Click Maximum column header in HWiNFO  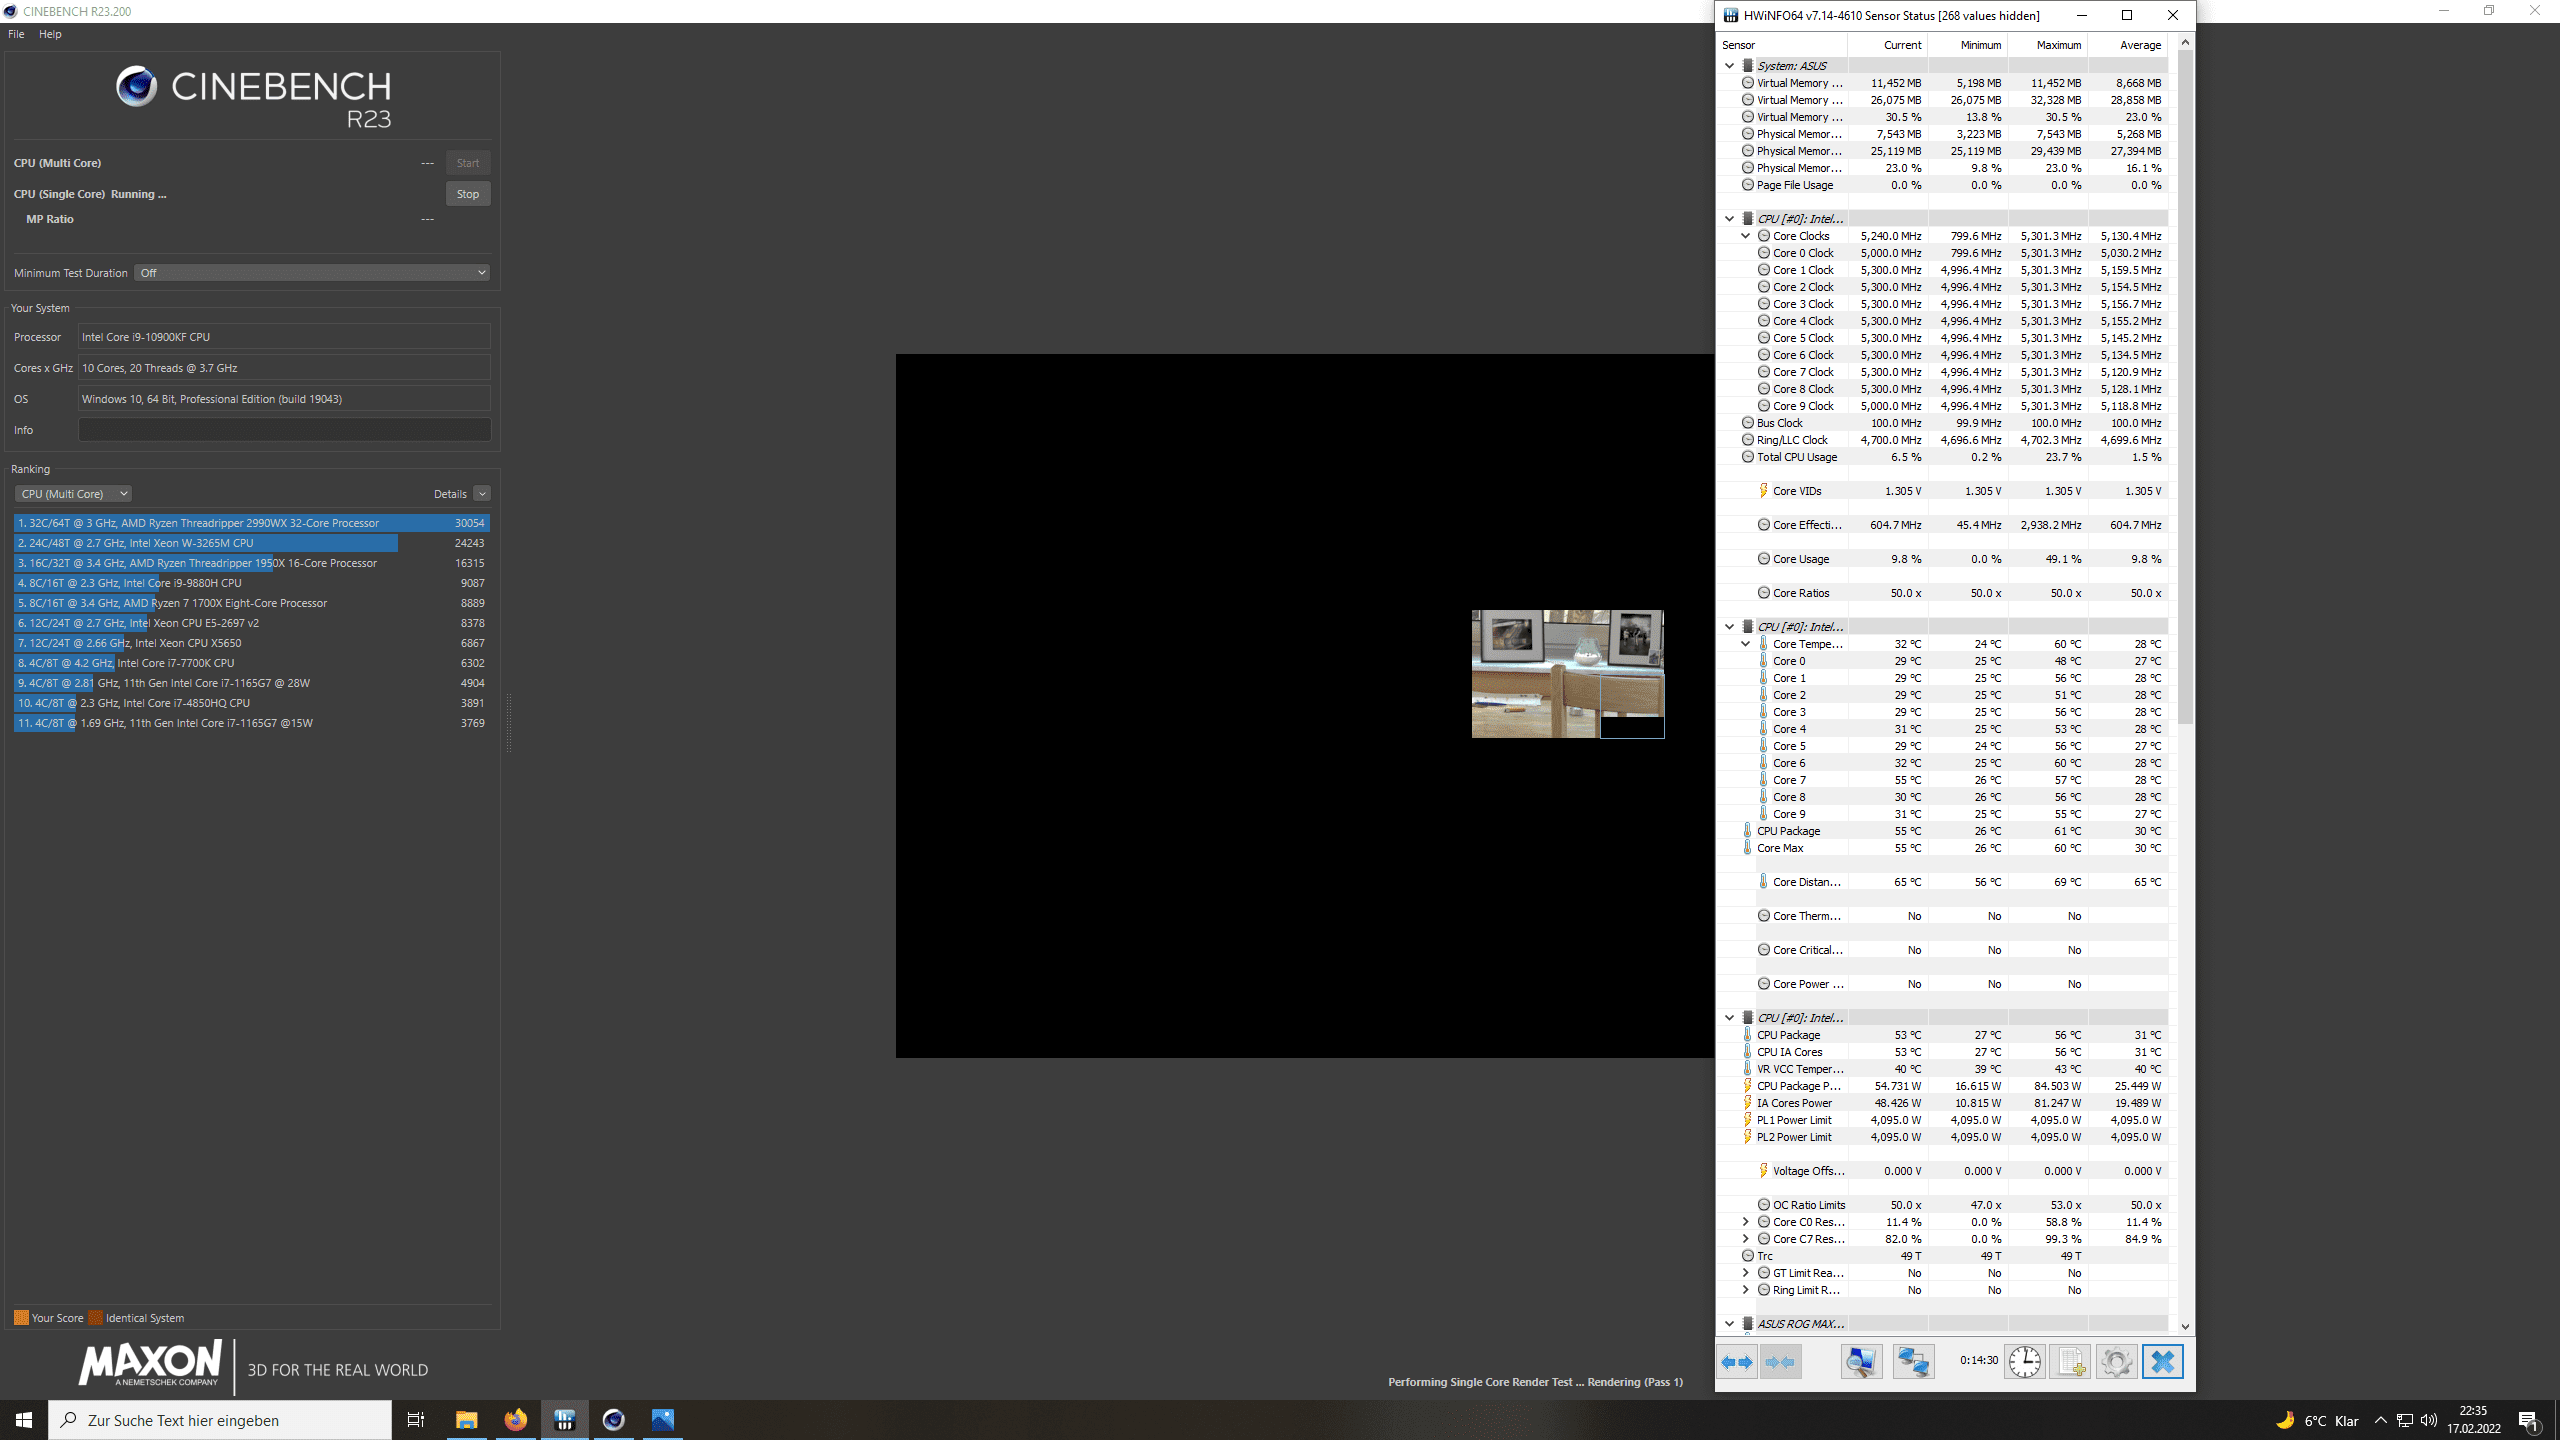(2047, 45)
